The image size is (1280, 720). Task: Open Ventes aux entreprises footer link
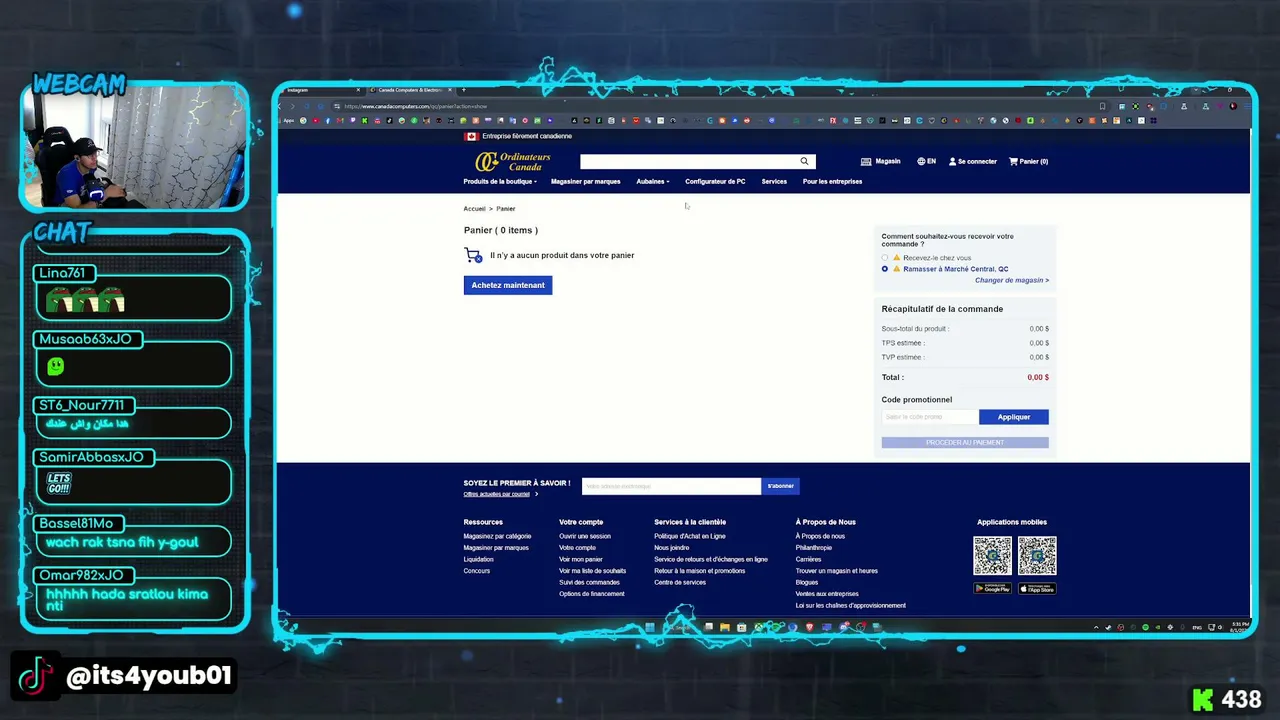pos(827,594)
